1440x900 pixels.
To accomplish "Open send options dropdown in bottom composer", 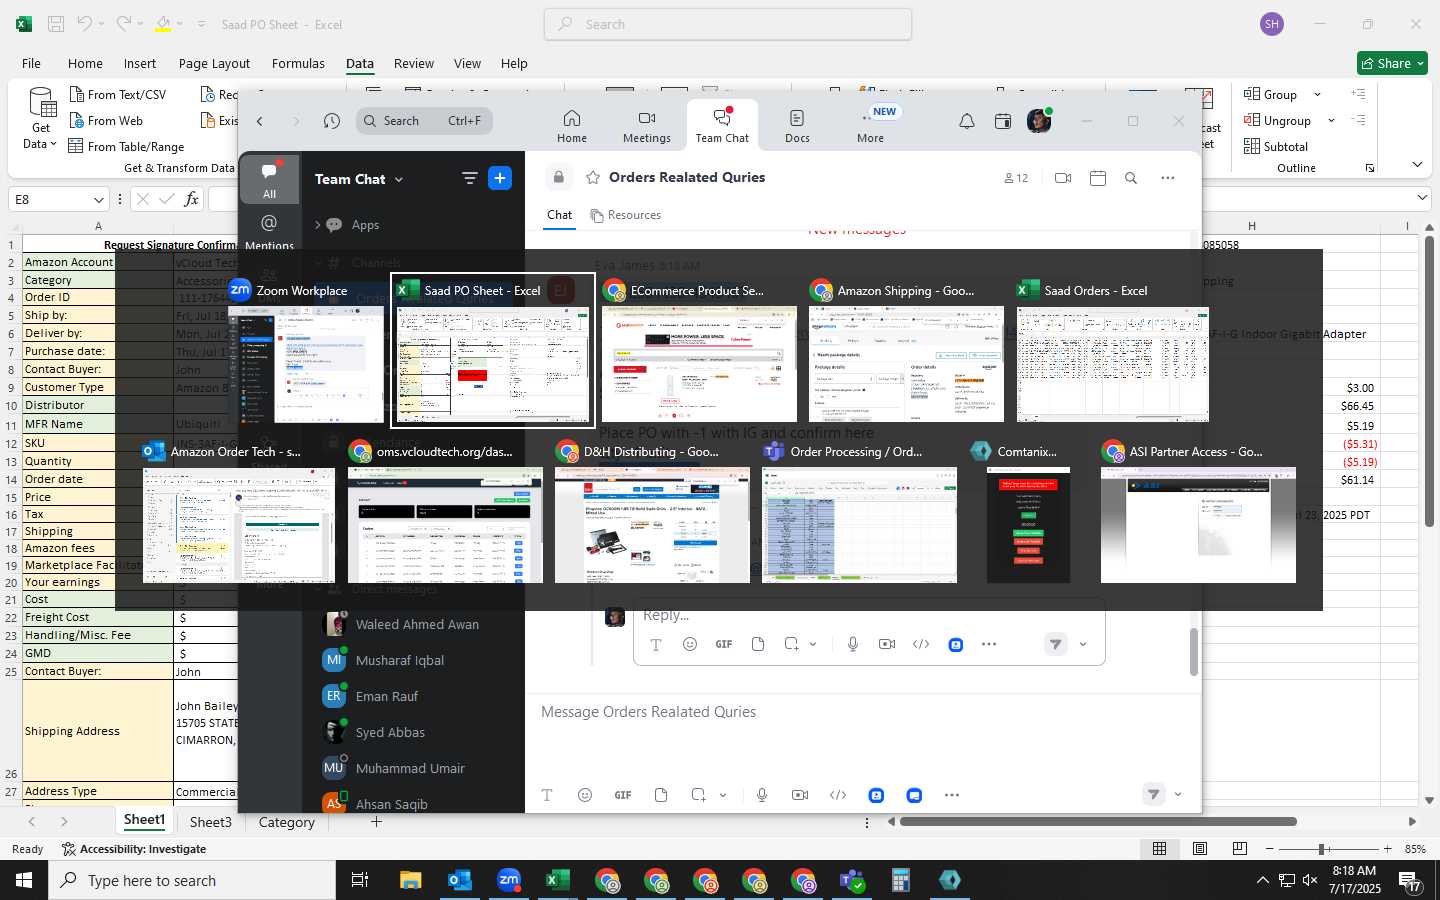I will tap(1178, 795).
